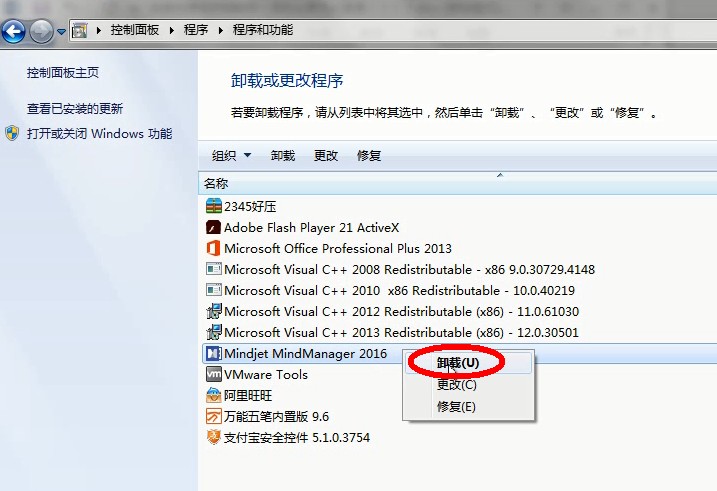717x491 pixels.
Task: Click 更改 in the toolbar
Action: [326, 156]
